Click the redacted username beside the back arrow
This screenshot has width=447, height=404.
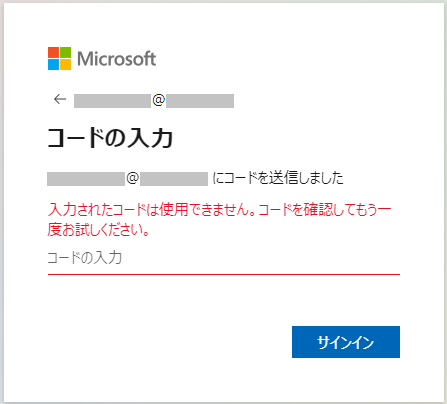pos(112,101)
